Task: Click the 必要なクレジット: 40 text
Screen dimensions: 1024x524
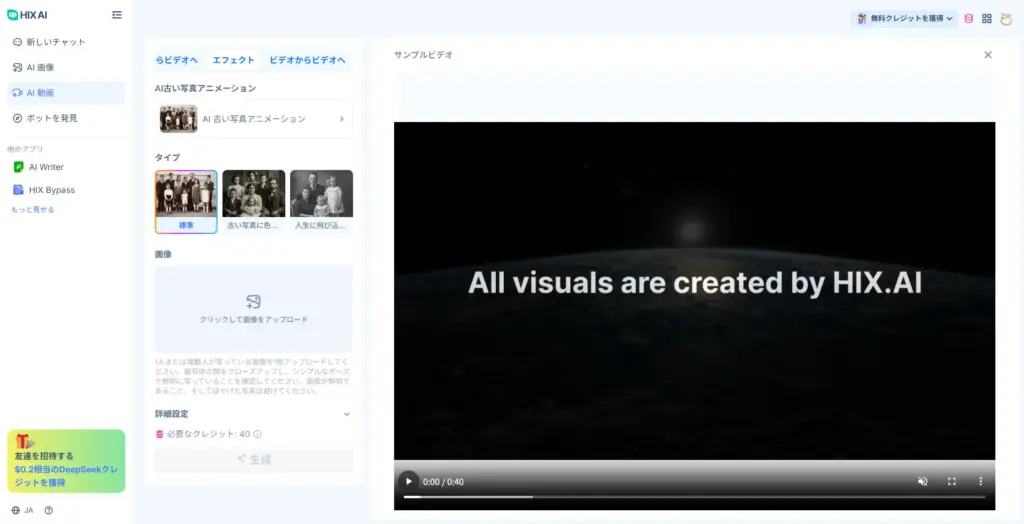Action: (x=208, y=434)
